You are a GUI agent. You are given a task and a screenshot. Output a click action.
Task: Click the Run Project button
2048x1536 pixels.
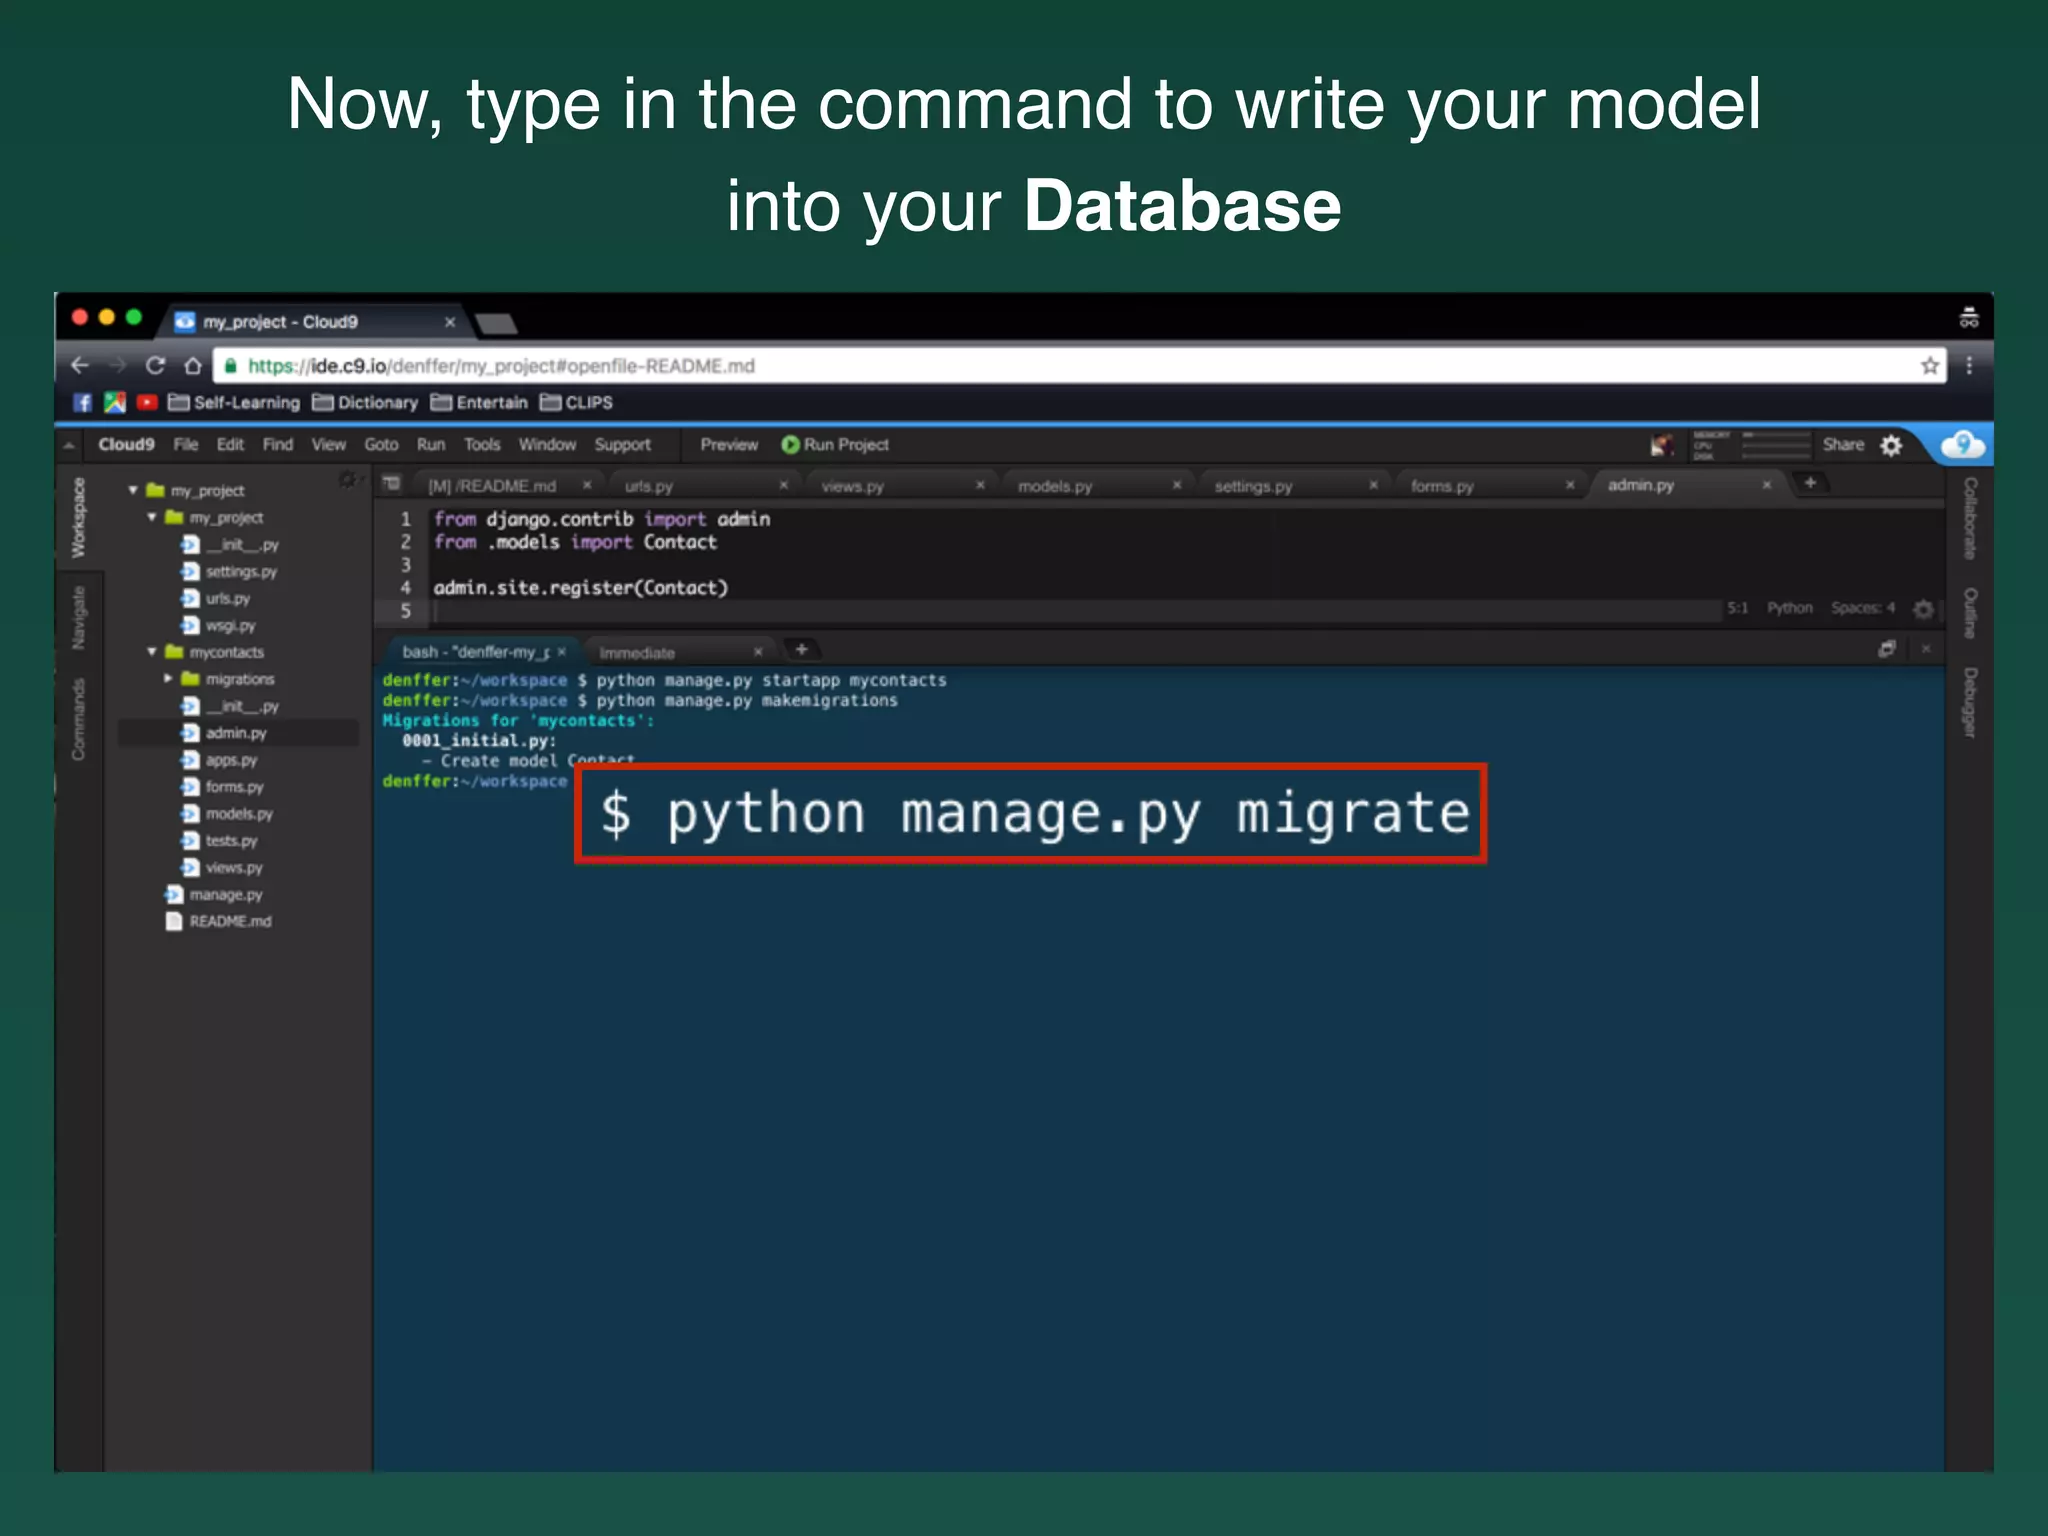point(835,445)
